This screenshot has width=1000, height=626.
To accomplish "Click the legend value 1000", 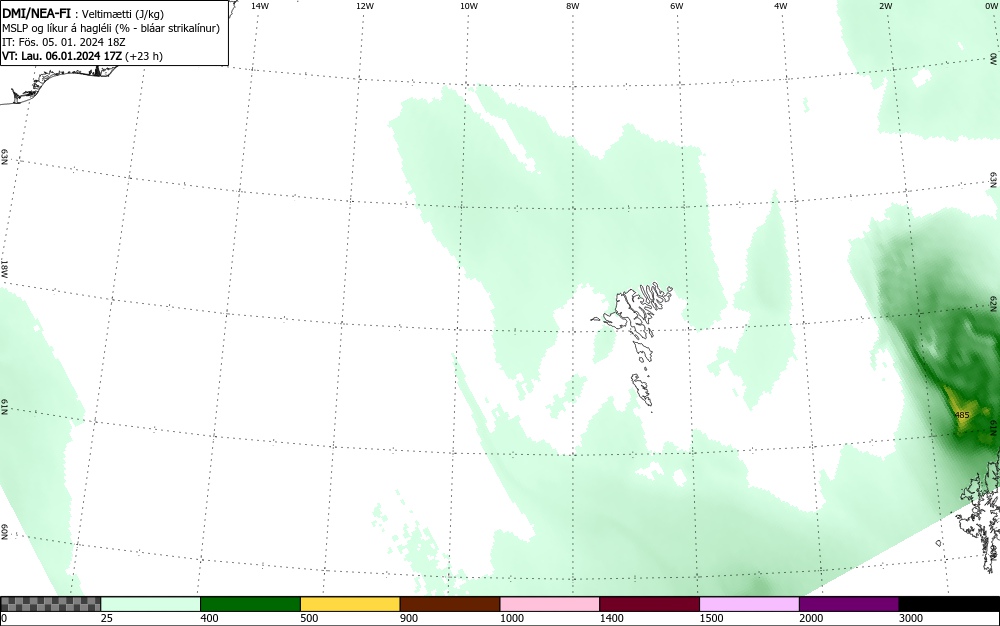I will click(x=512, y=618).
